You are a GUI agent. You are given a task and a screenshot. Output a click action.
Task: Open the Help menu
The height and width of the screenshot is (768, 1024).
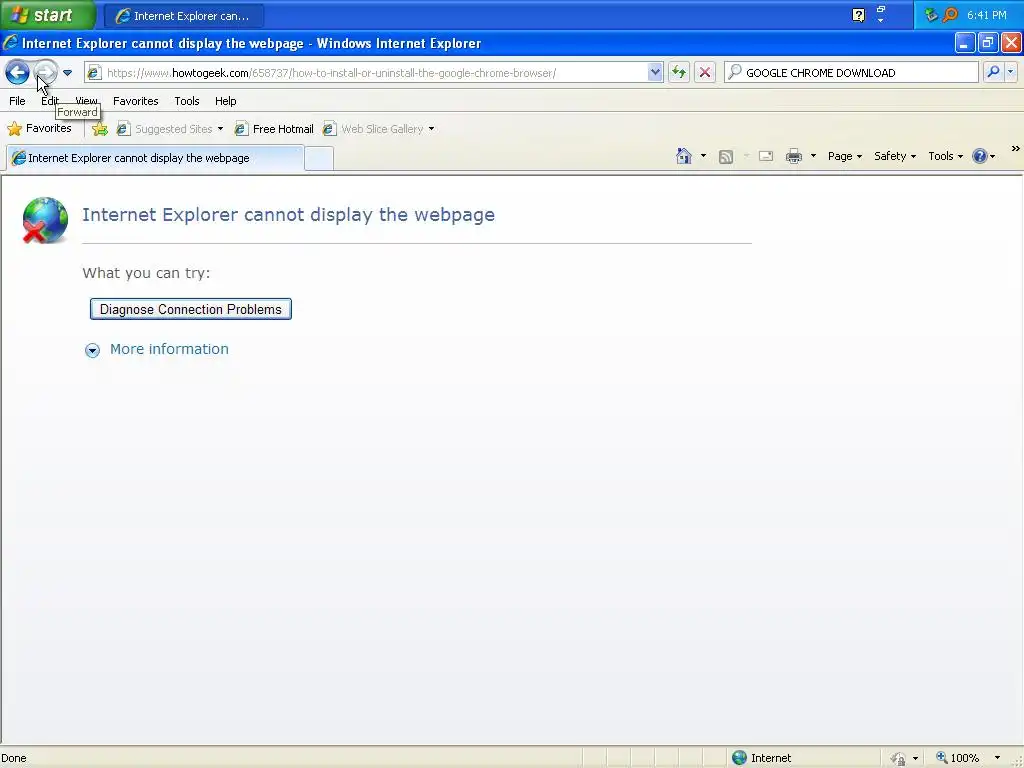click(x=225, y=101)
